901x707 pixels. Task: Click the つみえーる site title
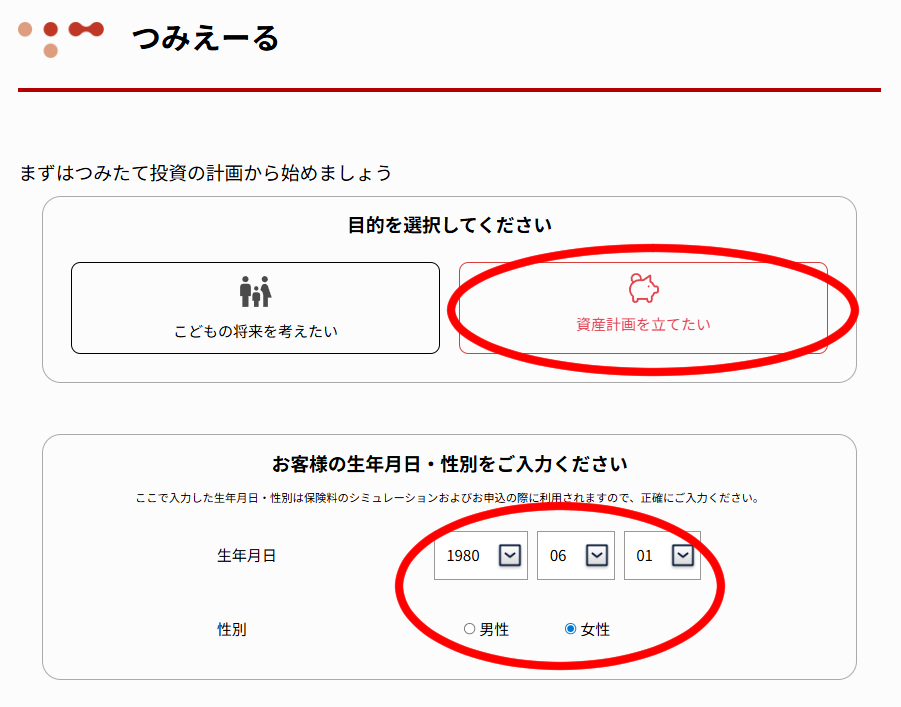click(205, 39)
